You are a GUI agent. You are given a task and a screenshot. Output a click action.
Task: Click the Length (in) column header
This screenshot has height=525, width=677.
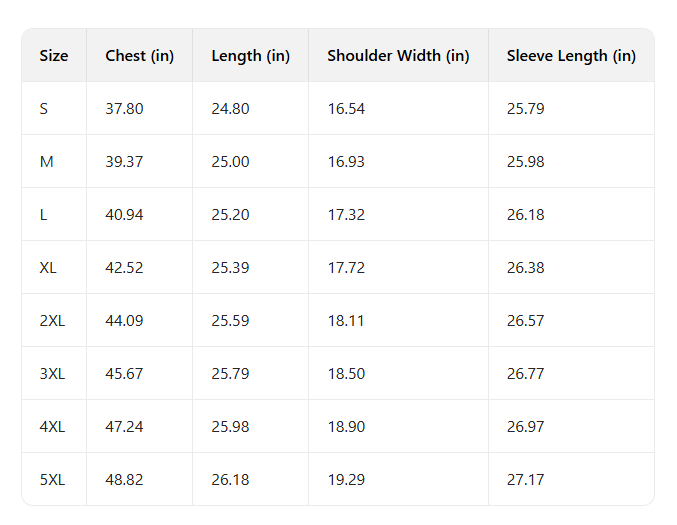(250, 56)
